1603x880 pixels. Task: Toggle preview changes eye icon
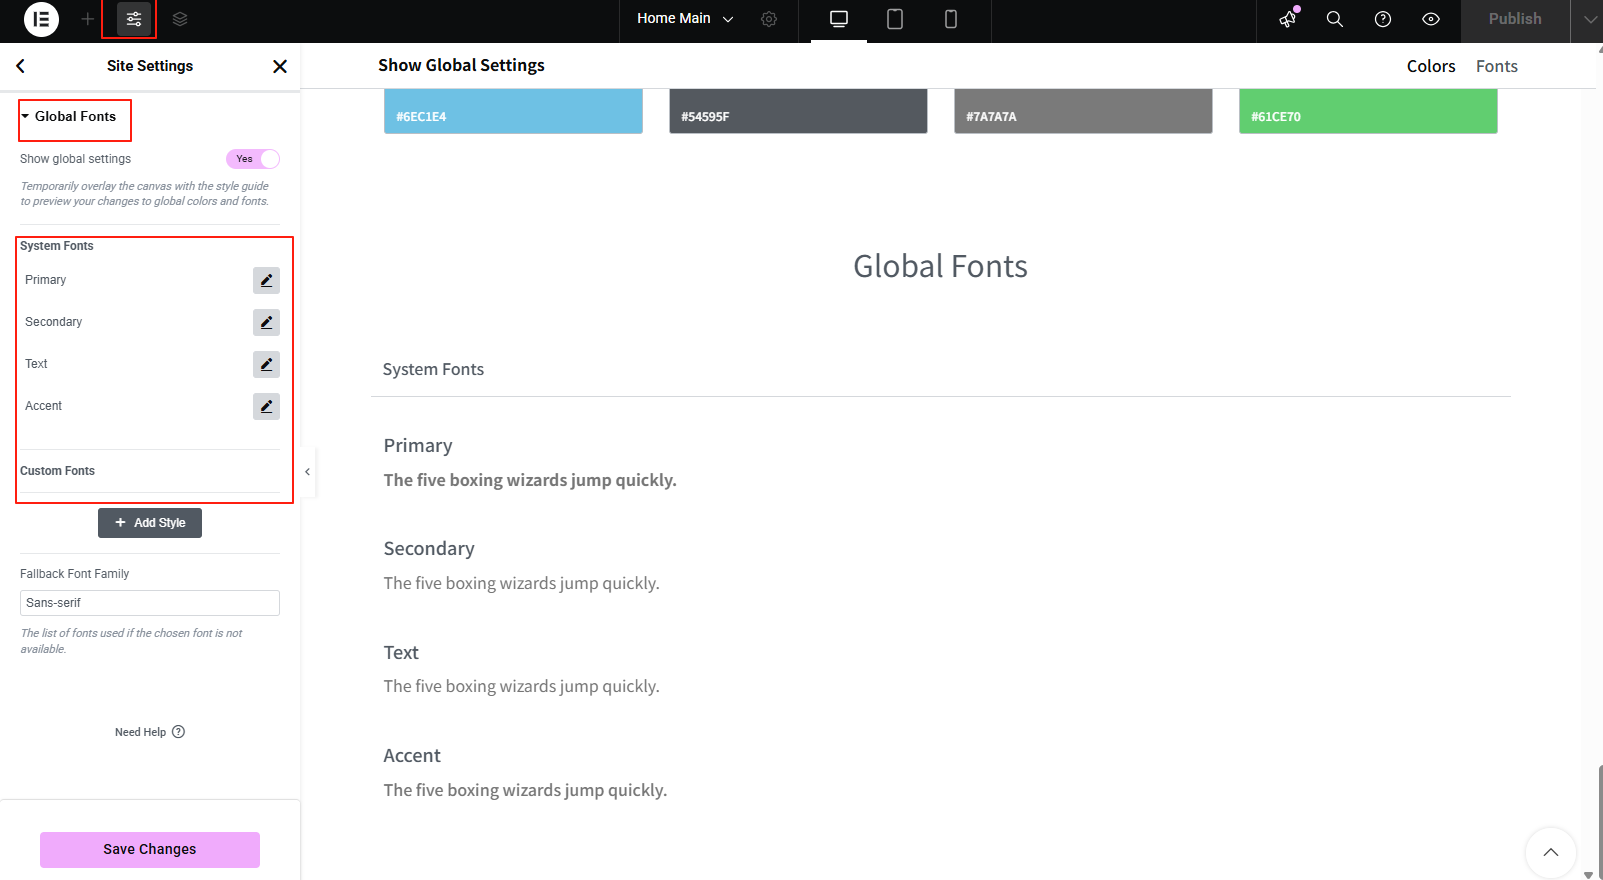[x=1431, y=19]
